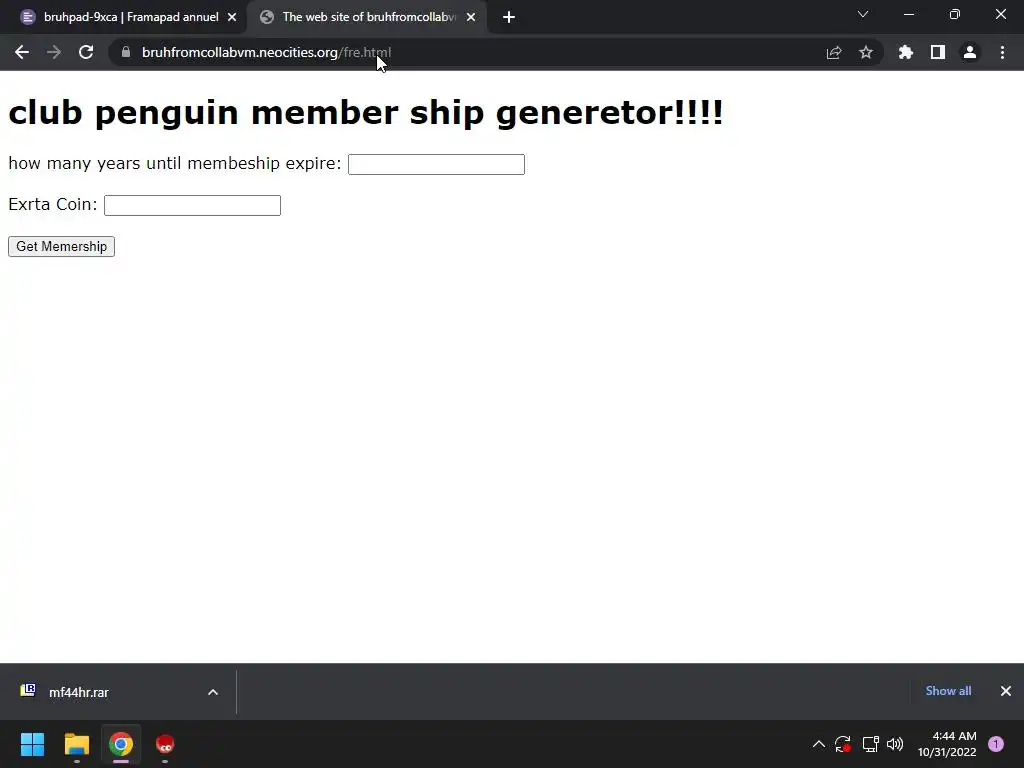Reload the current page
The height and width of the screenshot is (768, 1024).
(x=86, y=52)
